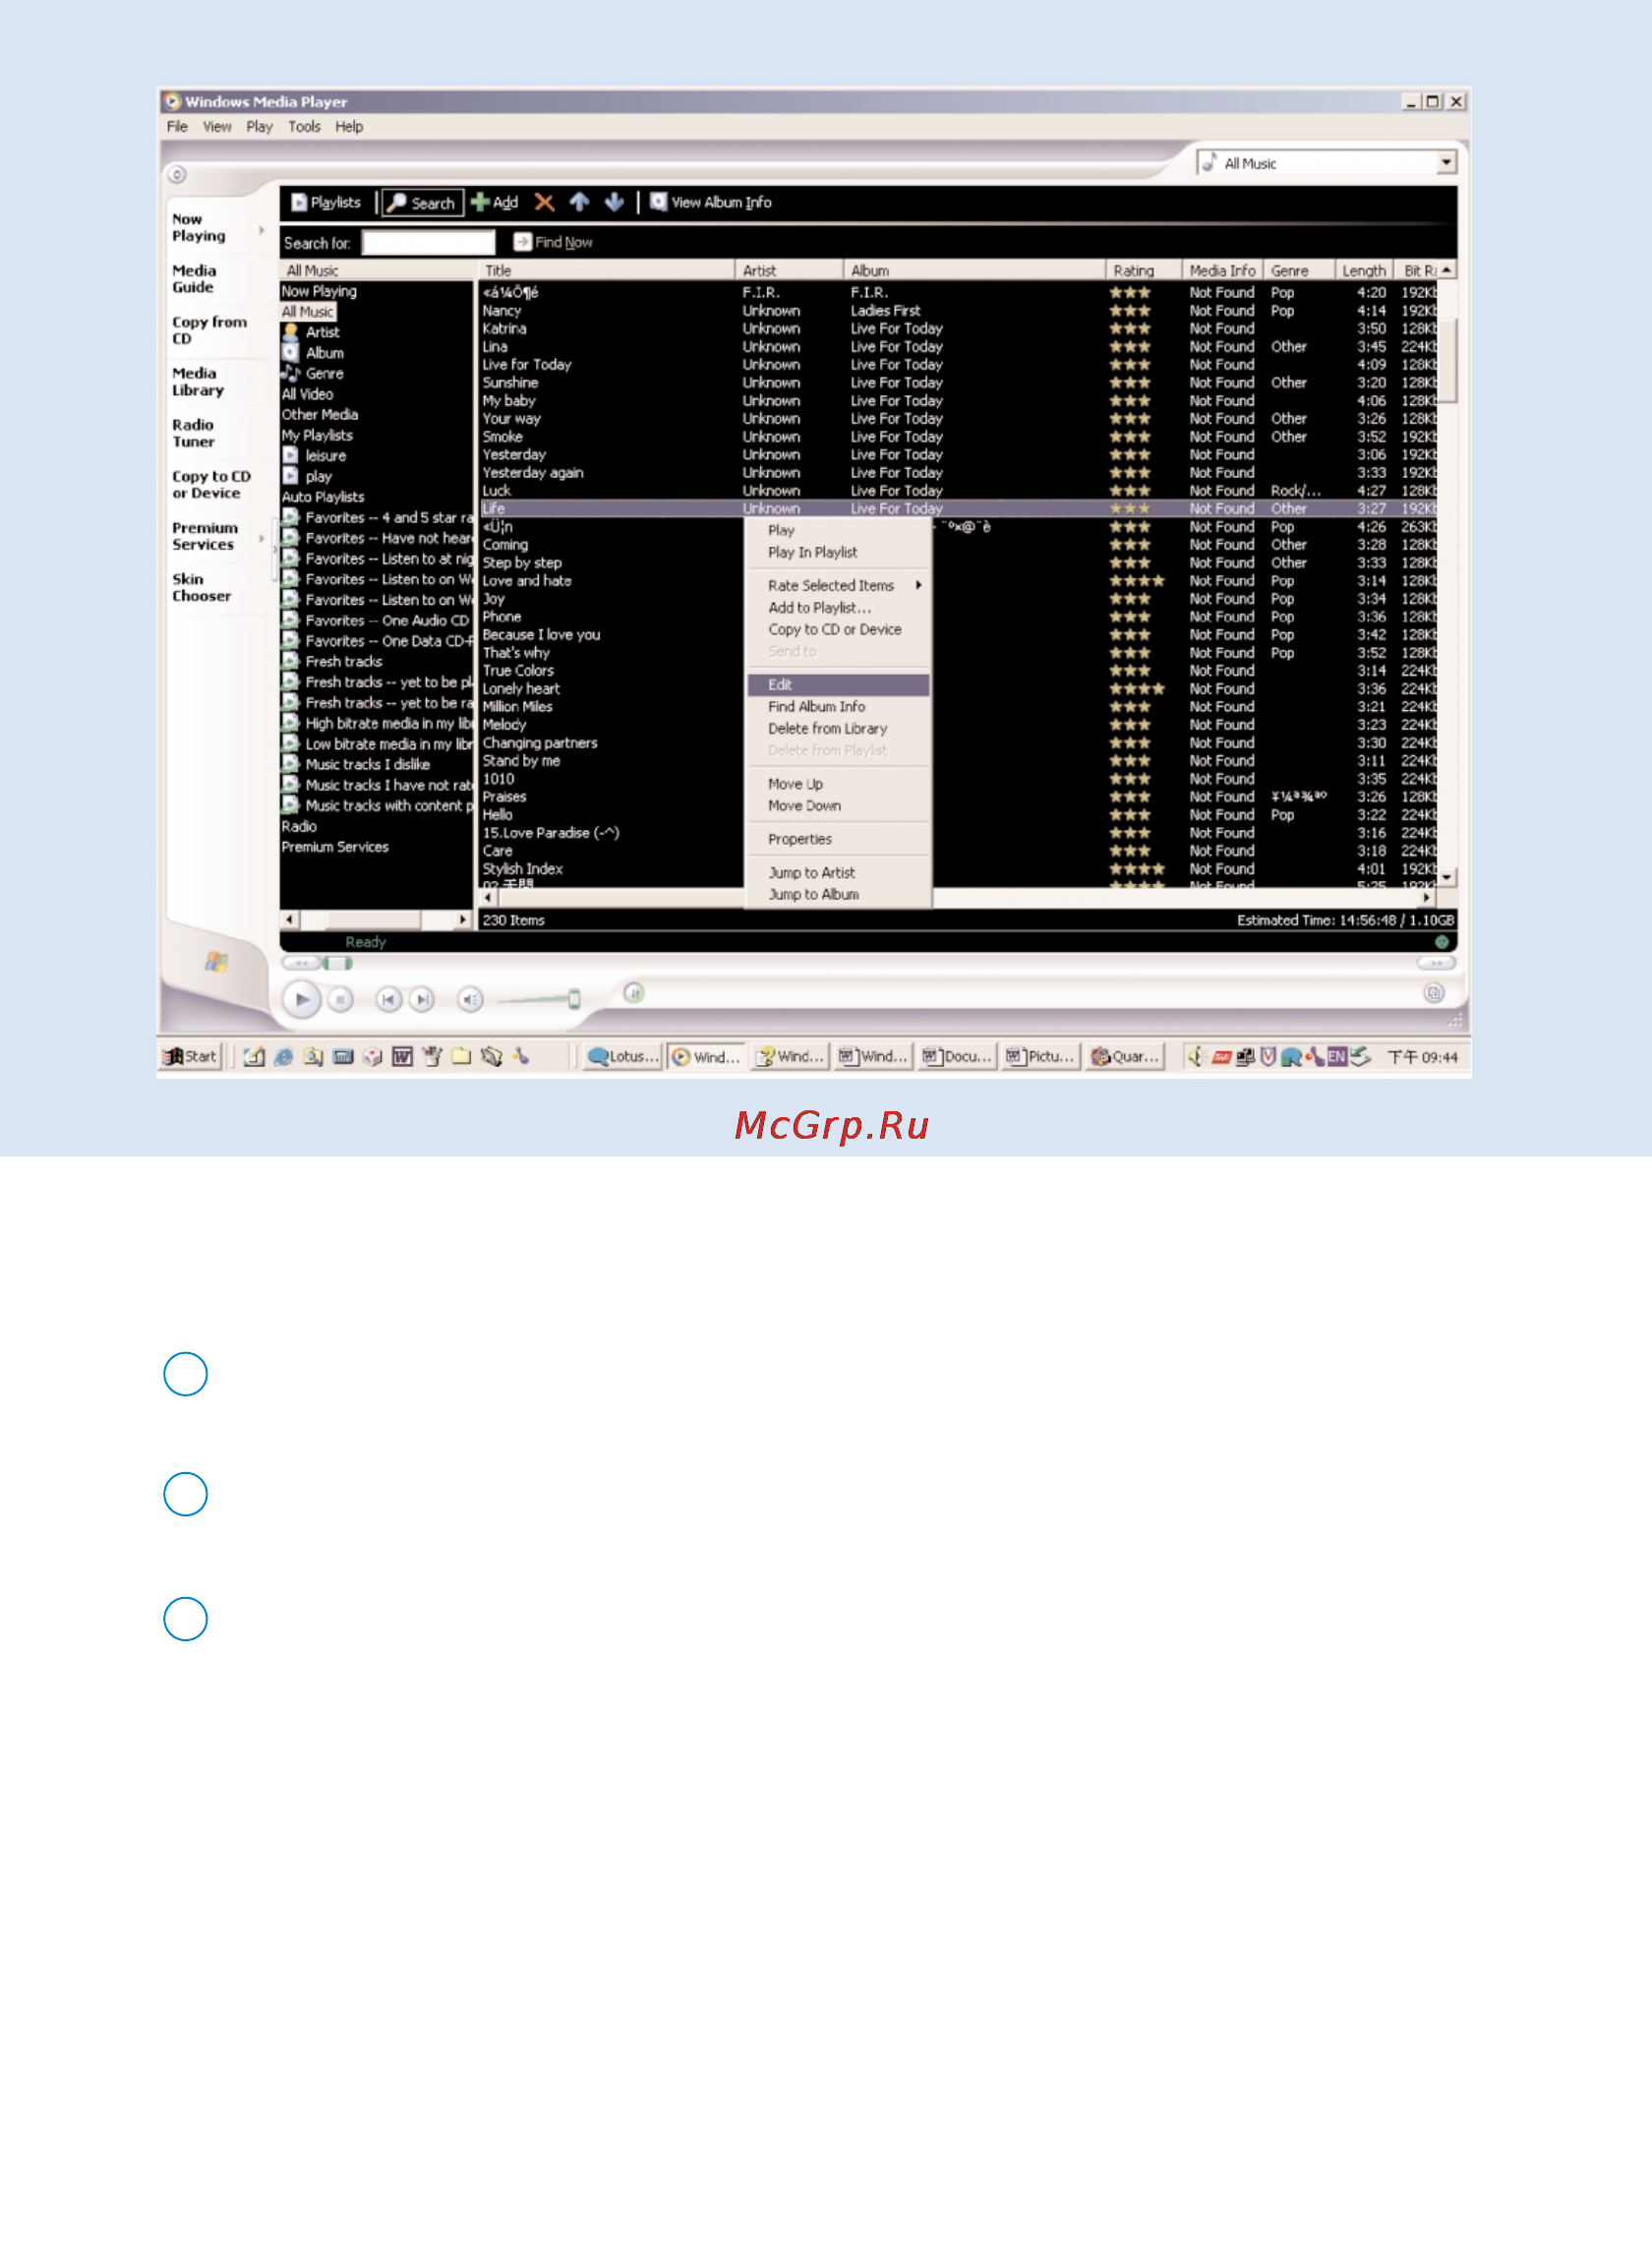Expand the Premium Services side arrow

262,538
